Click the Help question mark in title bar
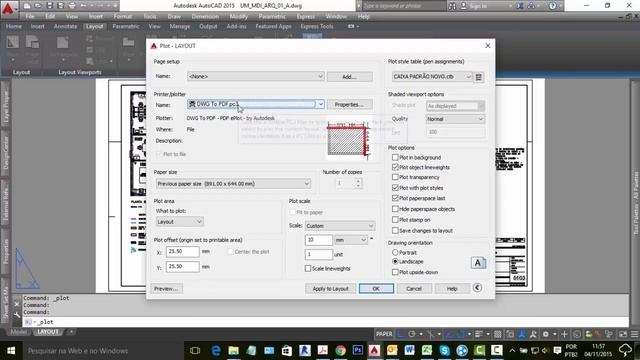Viewport: 640px width, 360px height. click(552, 6)
